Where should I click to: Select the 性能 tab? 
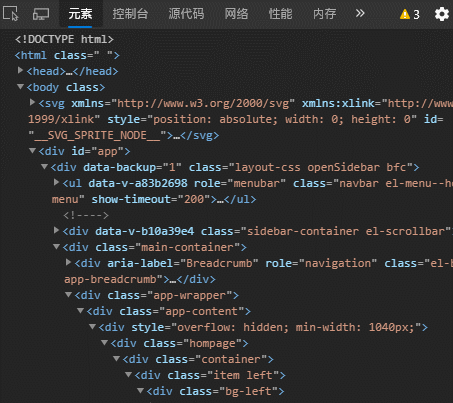pyautogui.click(x=280, y=14)
